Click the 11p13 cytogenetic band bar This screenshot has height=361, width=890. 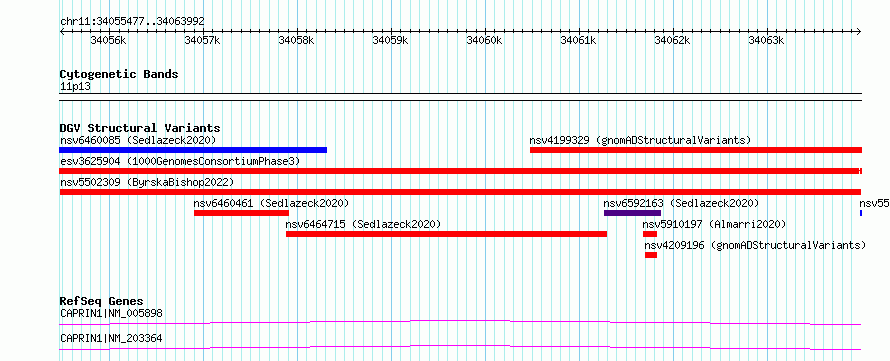pyautogui.click(x=460, y=96)
